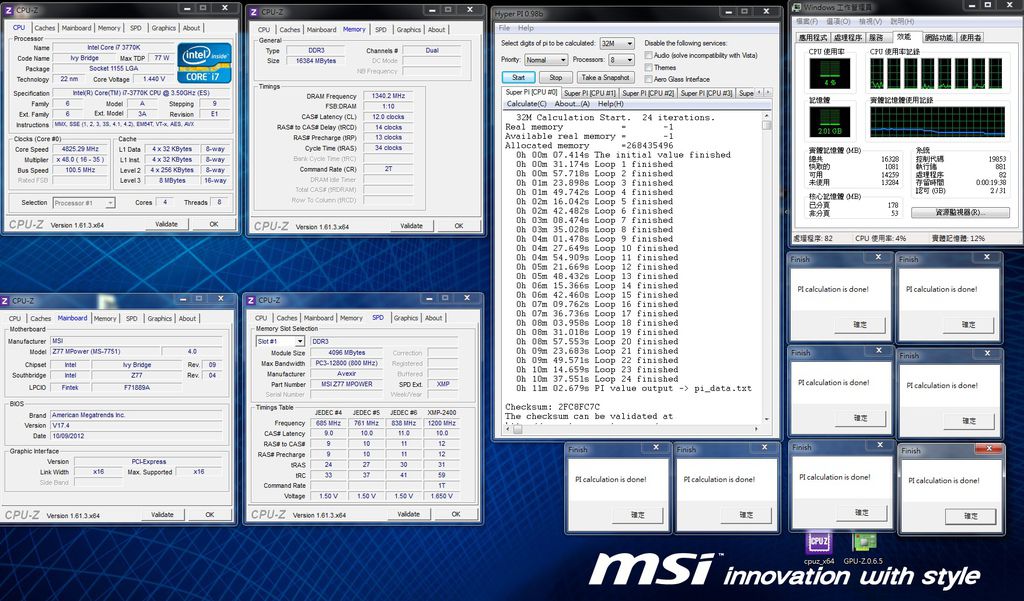The height and width of the screenshot is (601, 1024).
Task: Open the 應用程式 tab in Task Manager
Action: [x=813, y=37]
